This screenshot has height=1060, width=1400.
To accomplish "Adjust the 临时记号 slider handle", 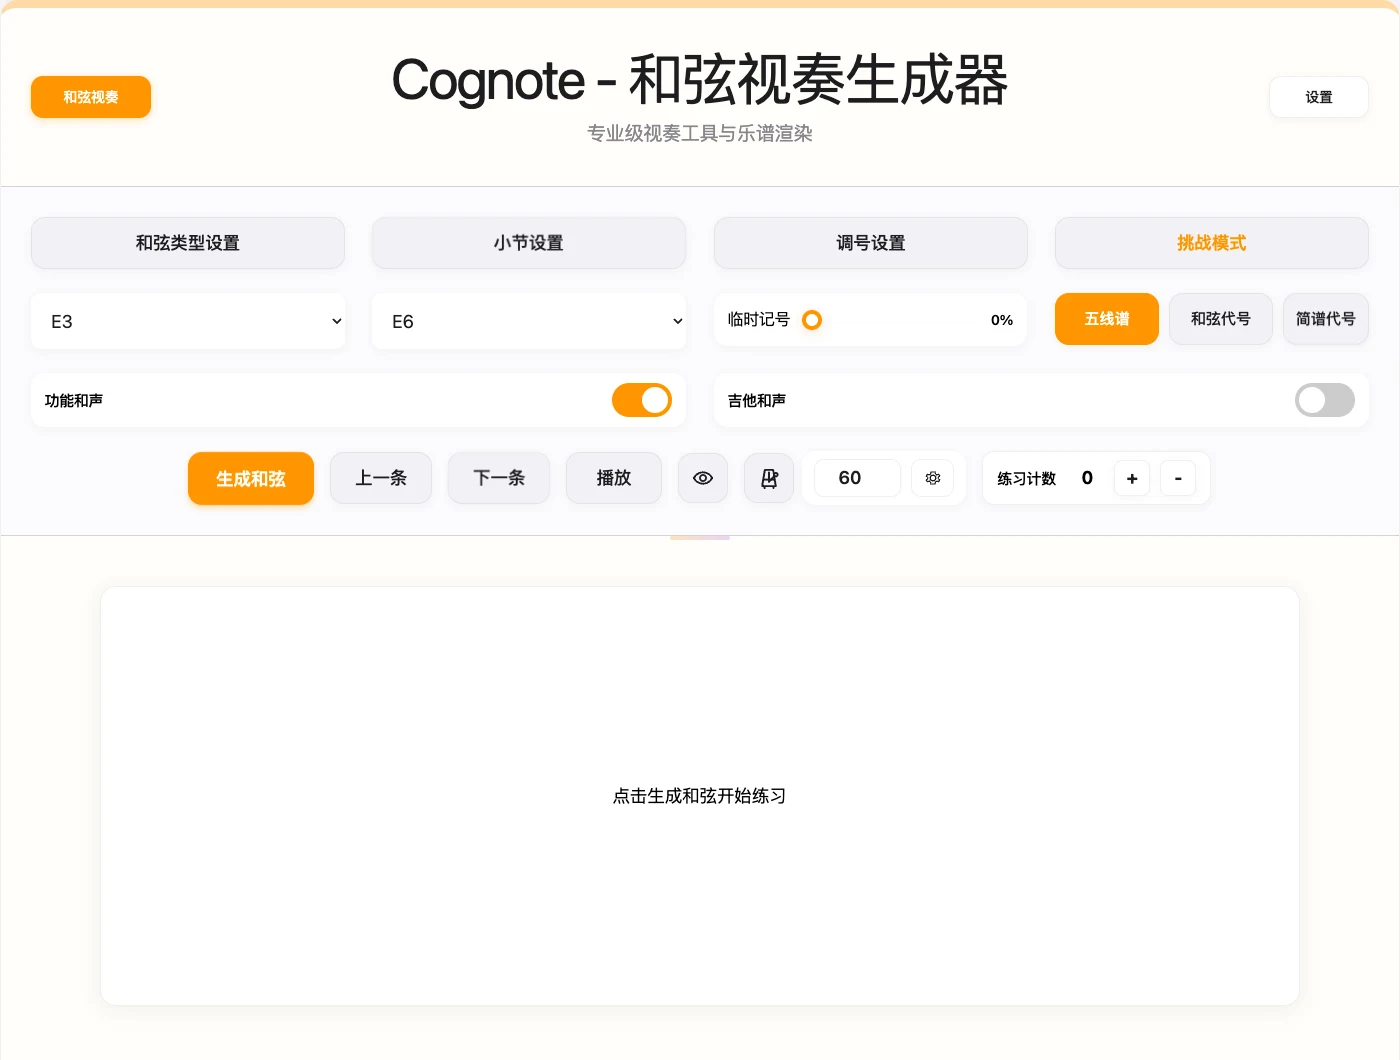I will [812, 320].
